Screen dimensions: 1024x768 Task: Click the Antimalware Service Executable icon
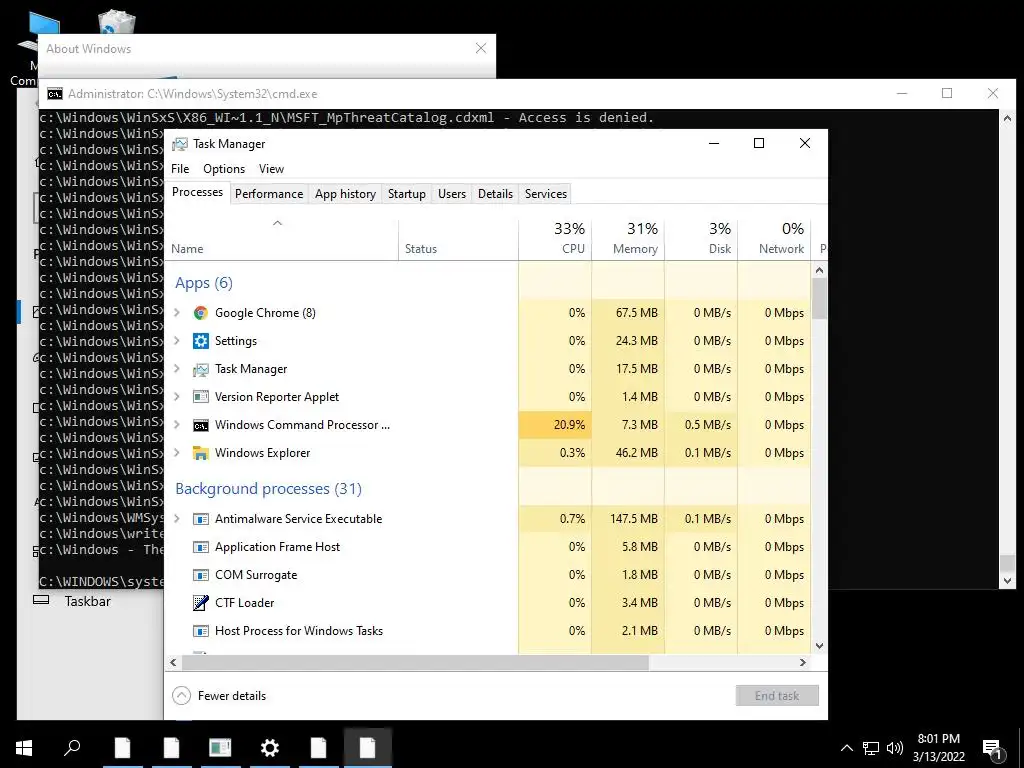tap(200, 519)
